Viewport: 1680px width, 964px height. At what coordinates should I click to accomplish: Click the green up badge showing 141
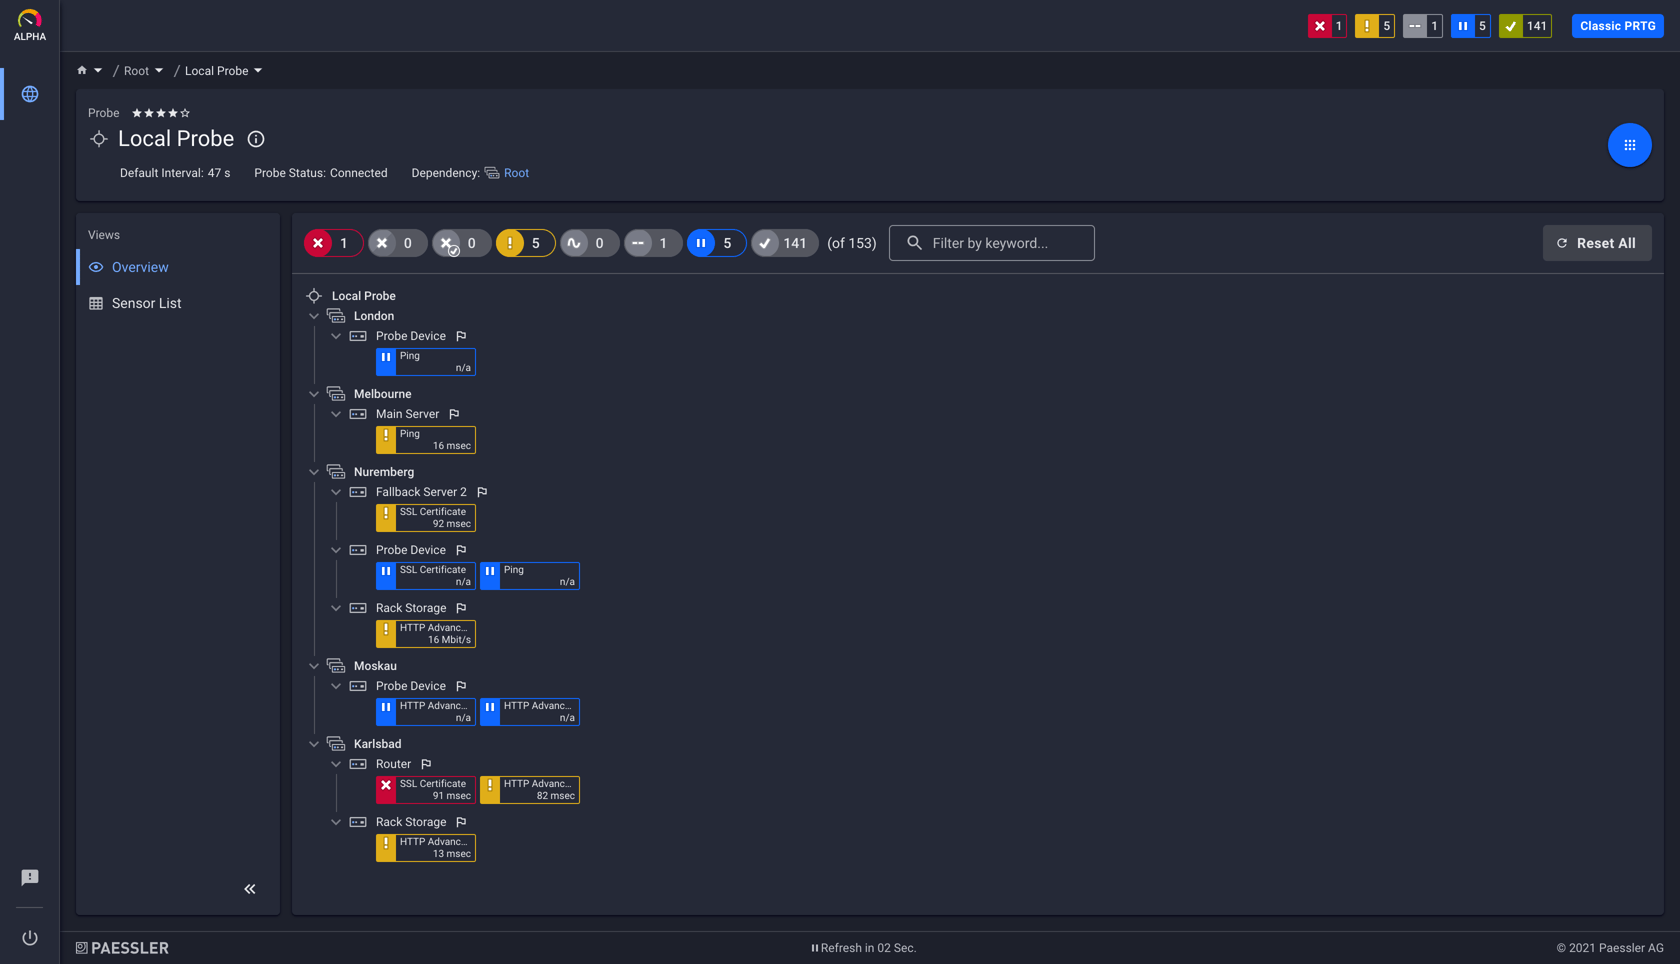pyautogui.click(x=1525, y=26)
